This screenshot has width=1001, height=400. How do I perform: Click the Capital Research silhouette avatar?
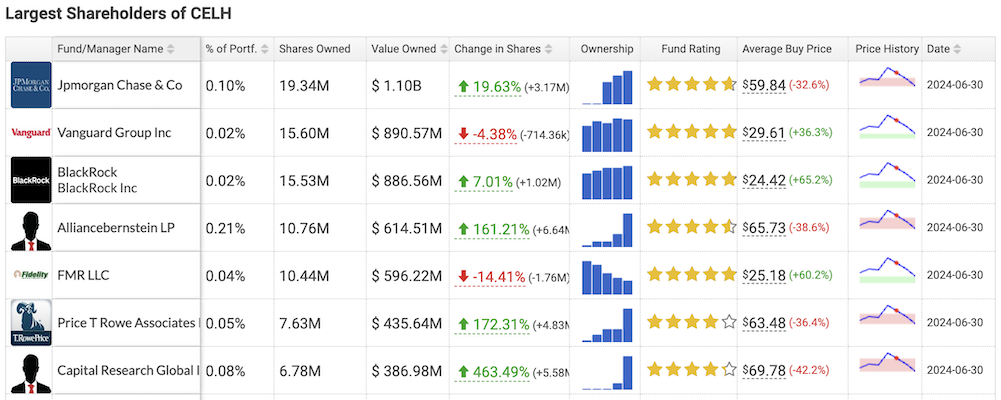click(31, 371)
